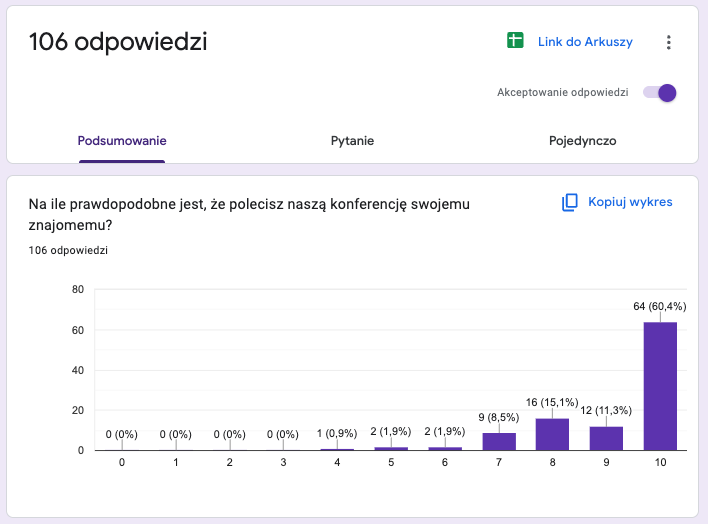The width and height of the screenshot is (708, 524).
Task: Click the 9 (8,5%) data label
Action: (x=498, y=416)
